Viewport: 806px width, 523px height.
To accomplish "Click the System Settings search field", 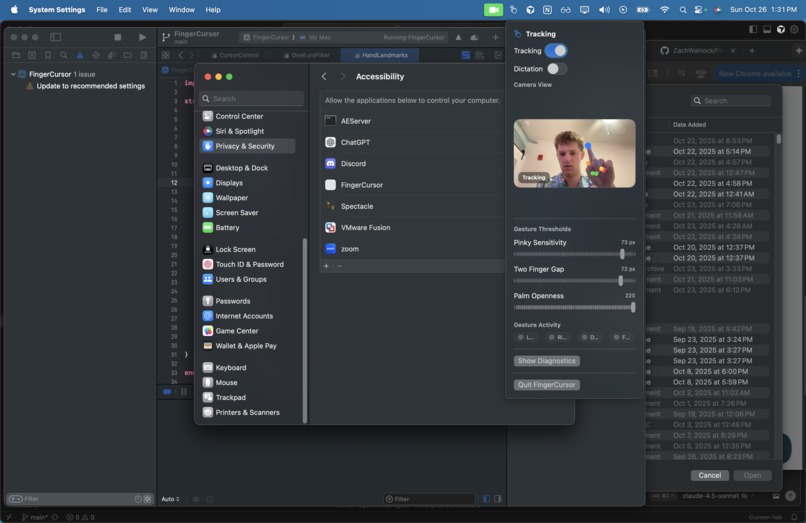I will tap(251, 98).
